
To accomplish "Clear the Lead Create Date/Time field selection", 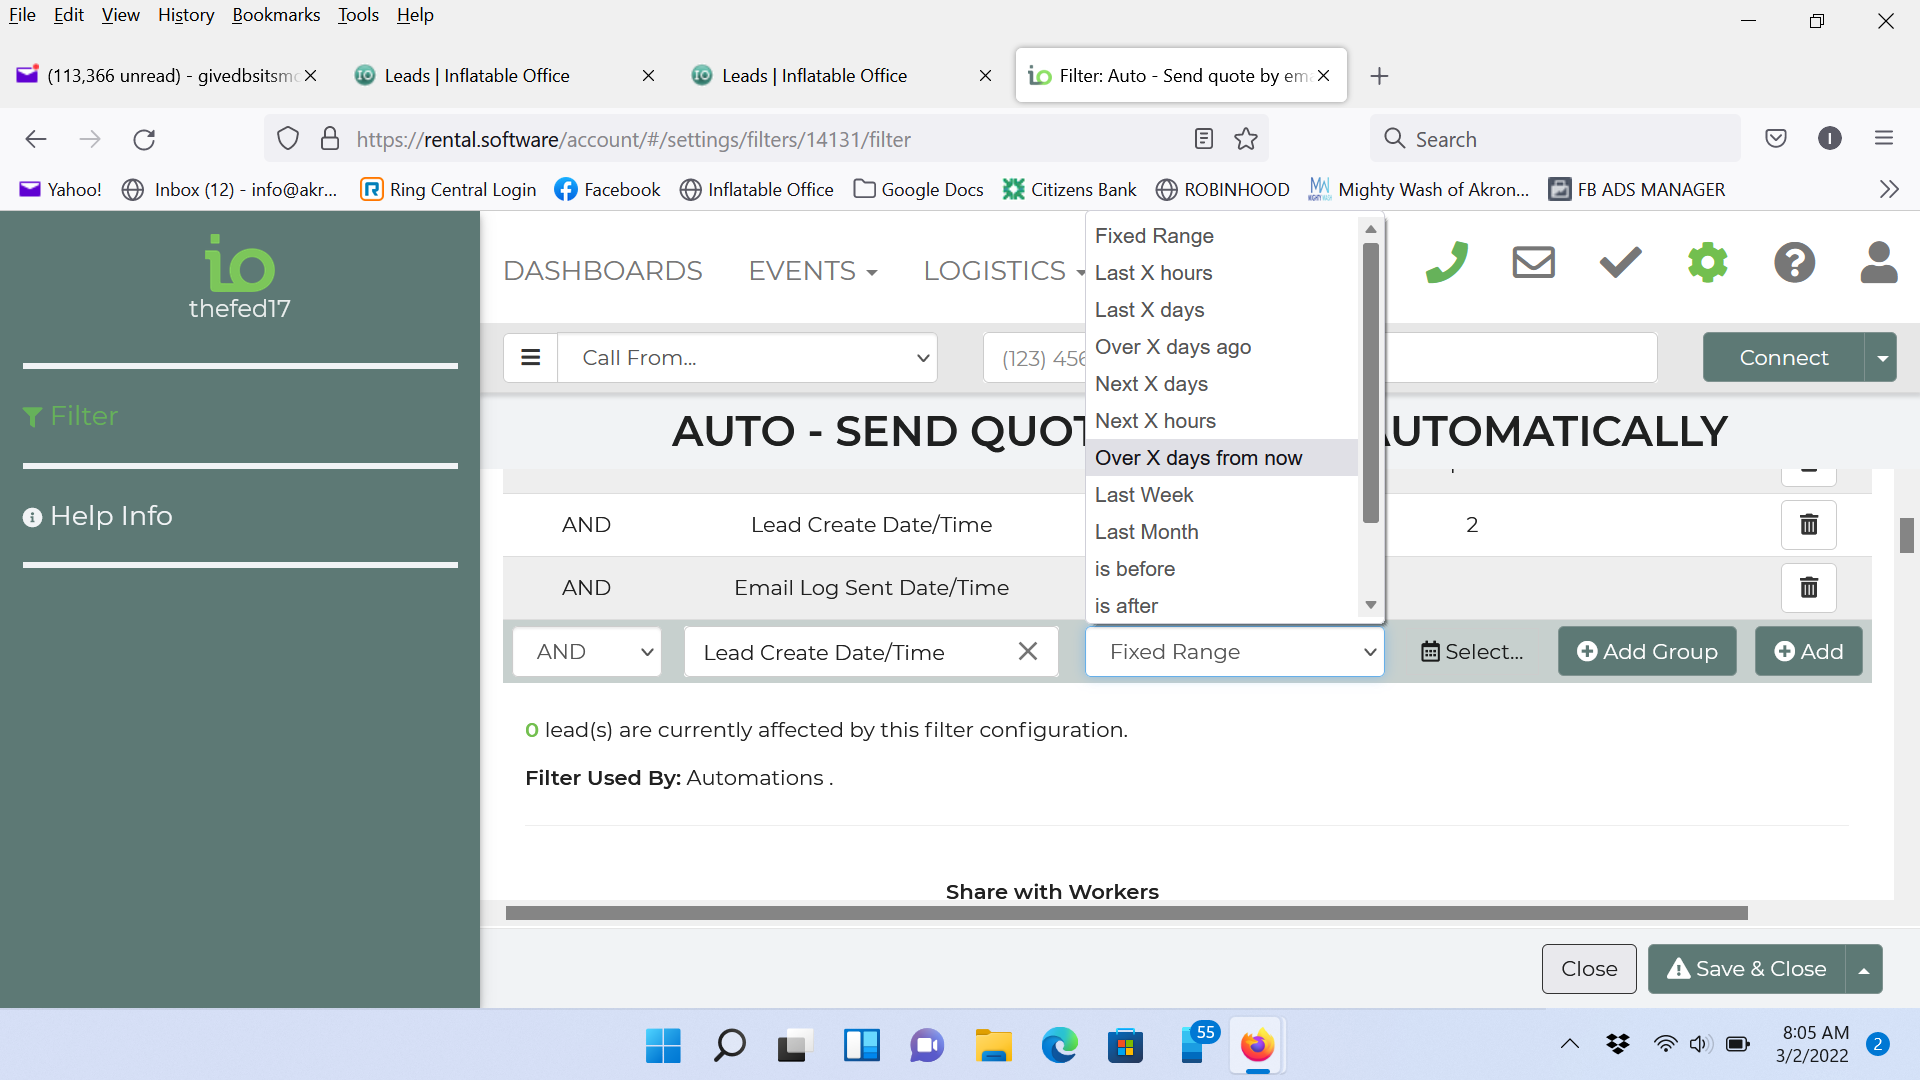I will point(1027,652).
